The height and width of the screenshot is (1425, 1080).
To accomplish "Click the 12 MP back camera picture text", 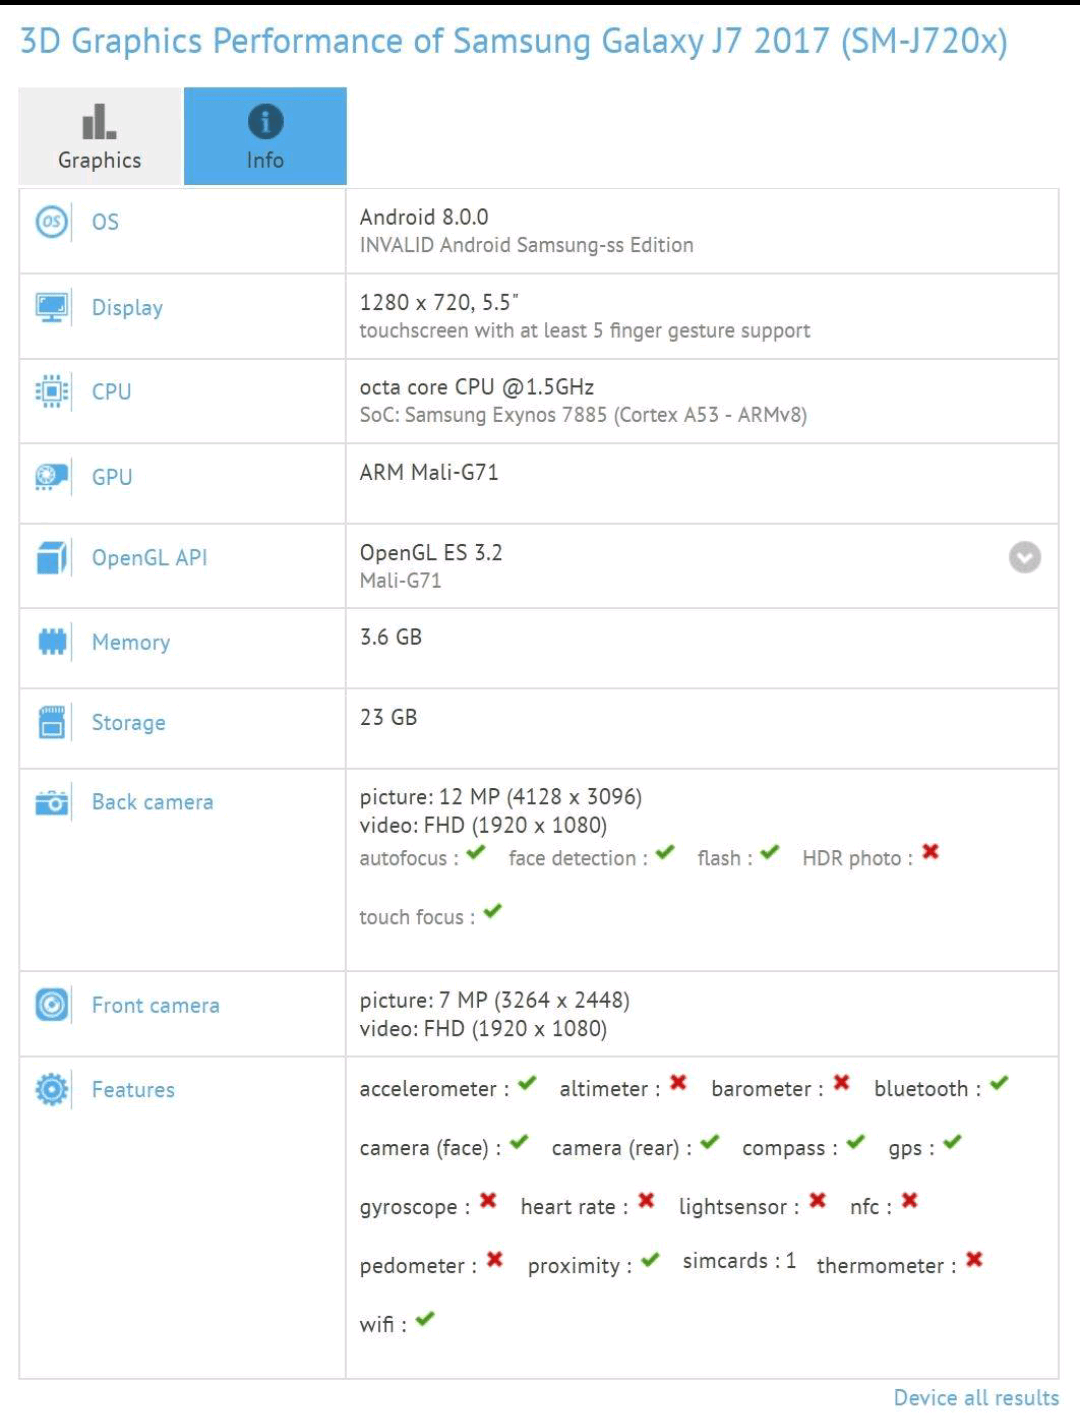I will [x=501, y=797].
